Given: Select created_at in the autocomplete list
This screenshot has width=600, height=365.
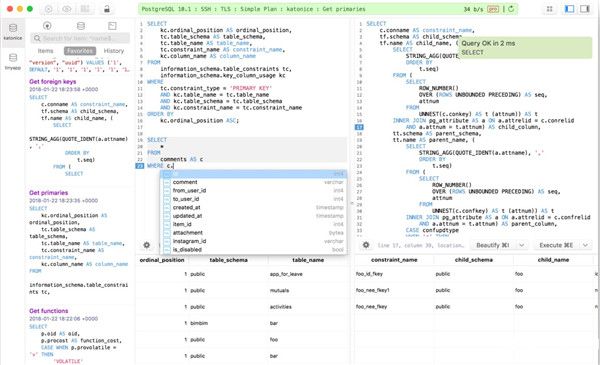Looking at the screenshot, I should (254, 207).
